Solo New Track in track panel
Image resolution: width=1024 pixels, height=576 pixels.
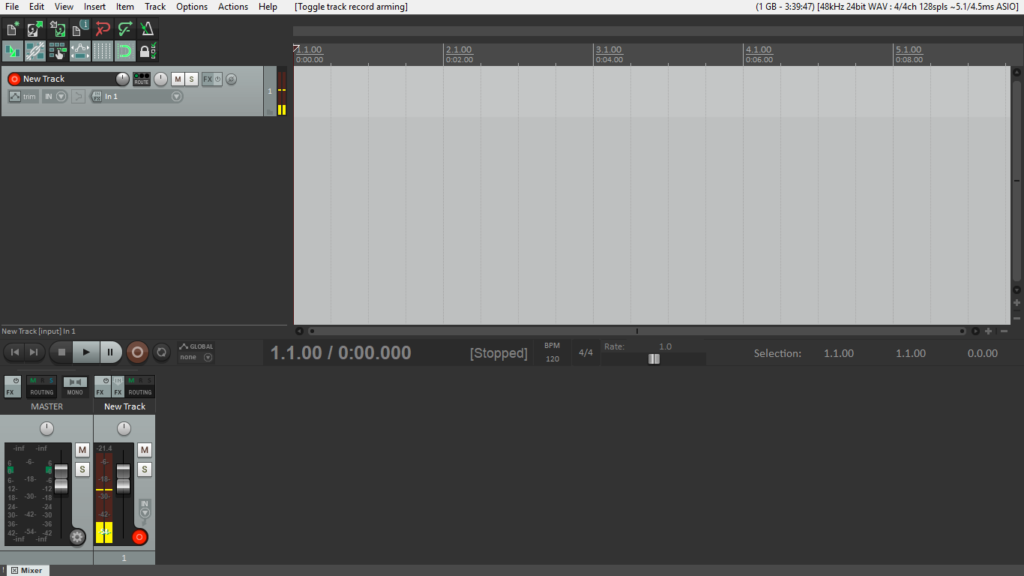click(191, 79)
